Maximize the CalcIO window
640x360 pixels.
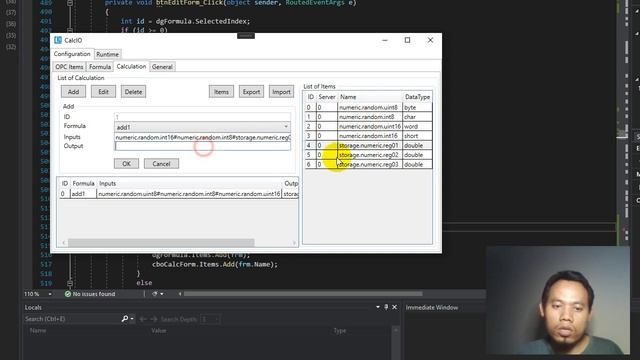[x=407, y=40]
